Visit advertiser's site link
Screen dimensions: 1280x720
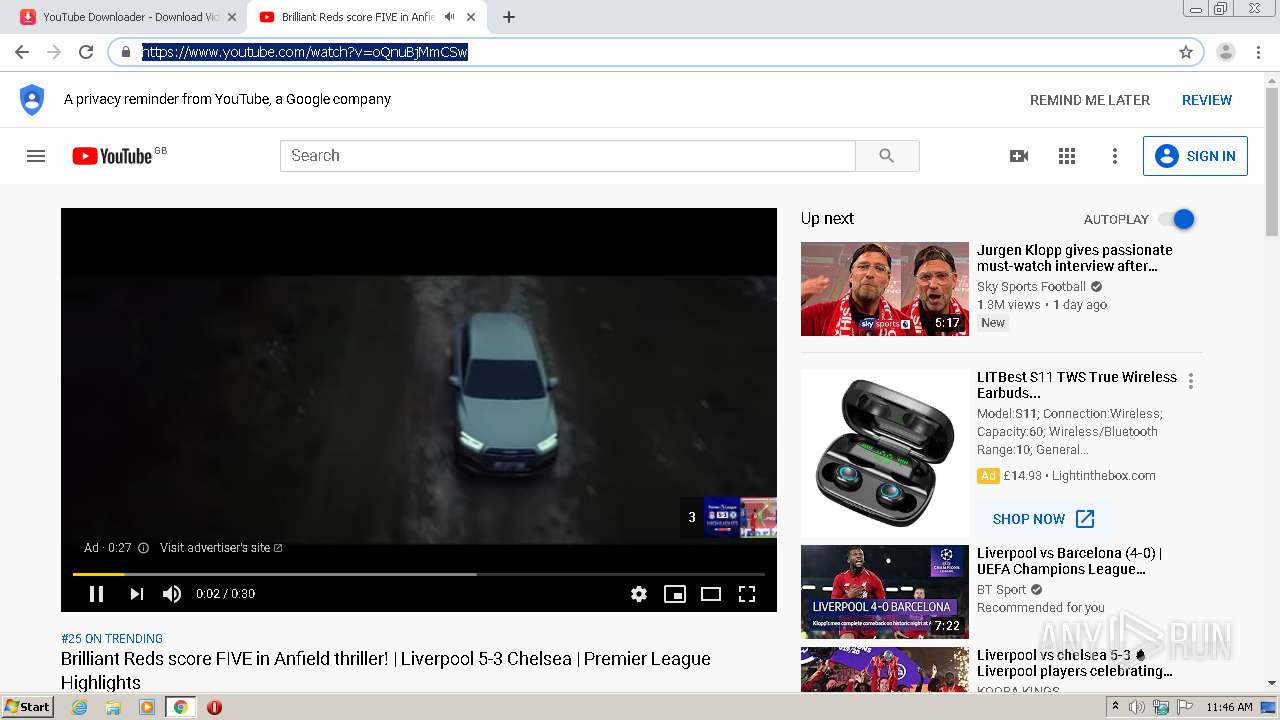(221, 548)
